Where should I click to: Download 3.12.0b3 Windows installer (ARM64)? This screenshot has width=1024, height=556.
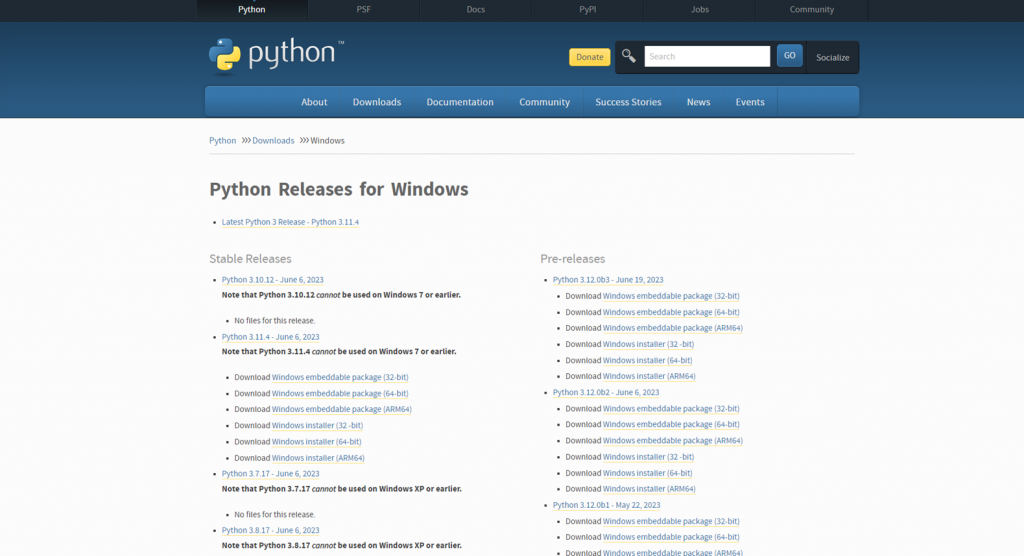[649, 376]
